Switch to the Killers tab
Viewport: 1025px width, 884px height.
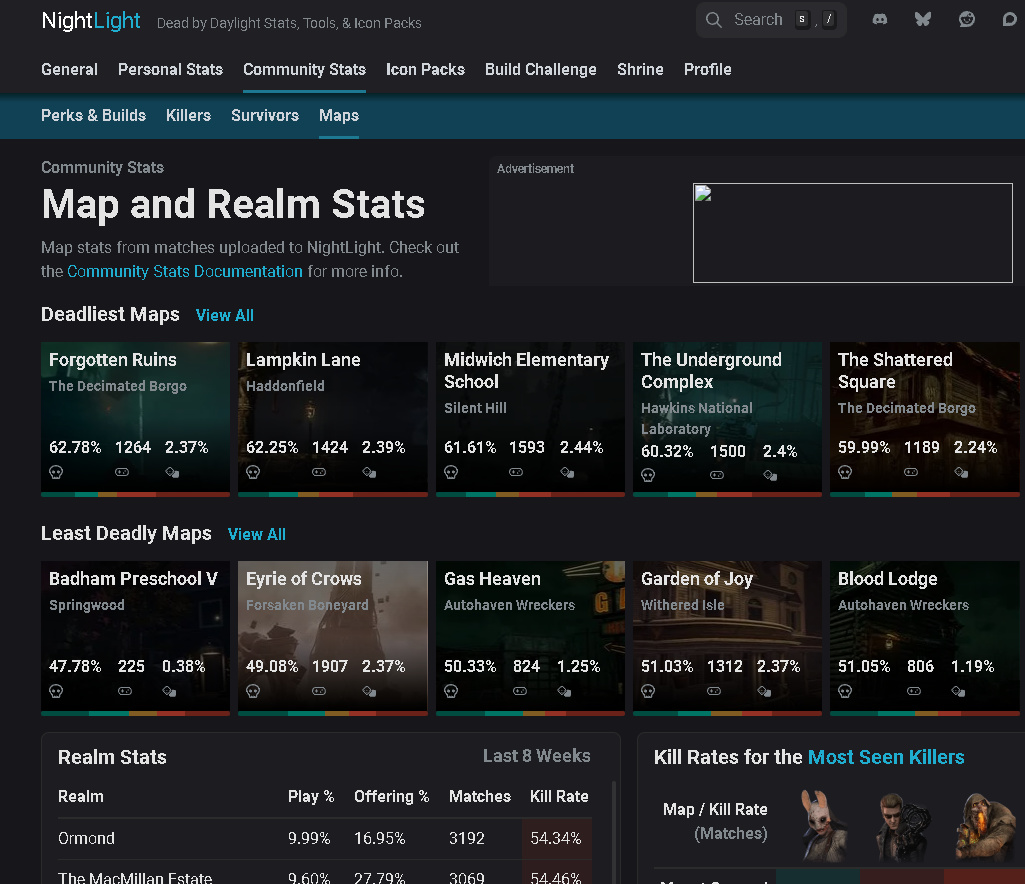pos(188,115)
